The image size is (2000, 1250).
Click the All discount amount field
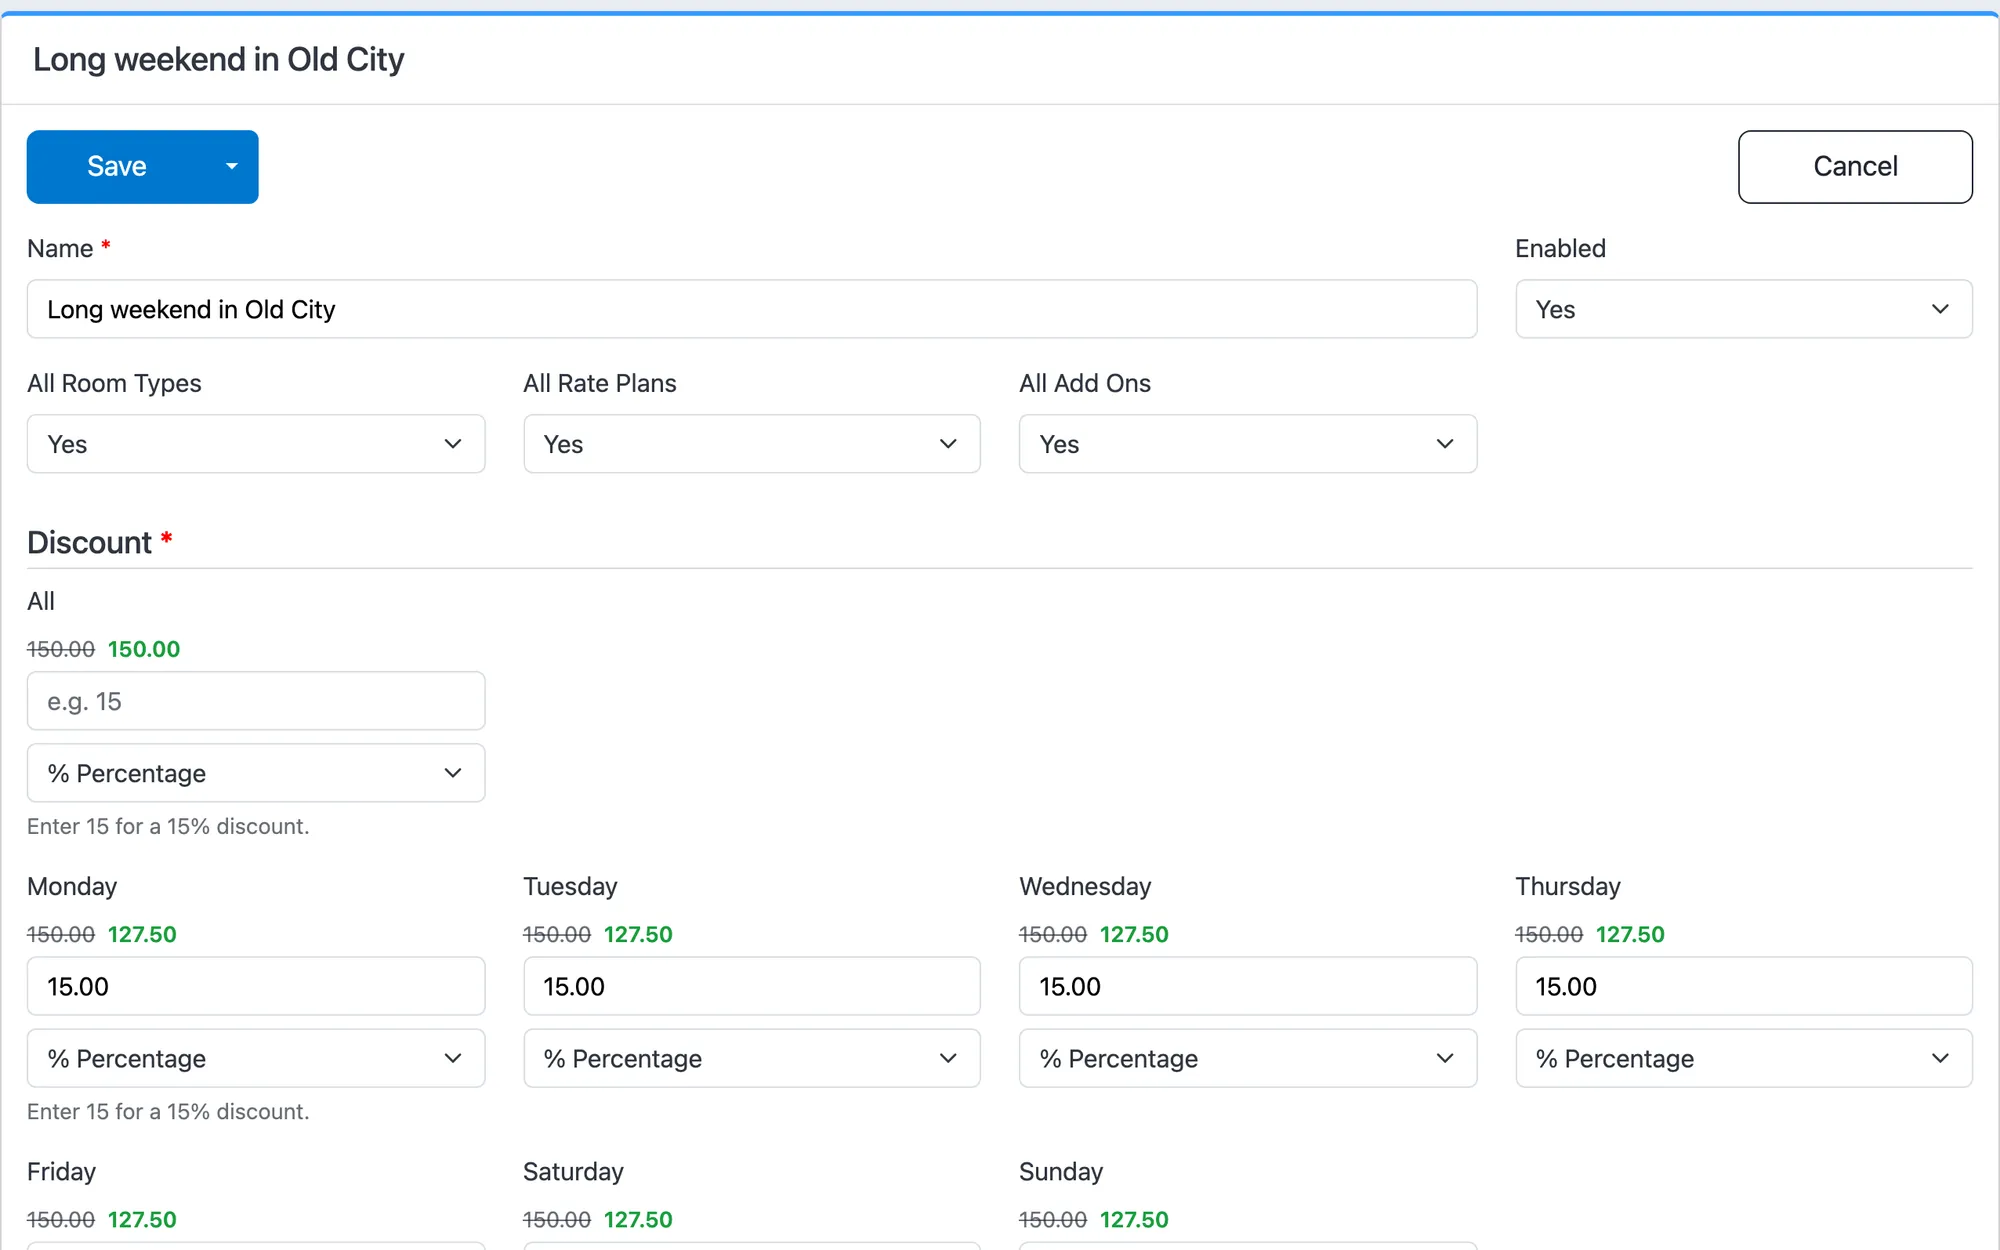click(256, 701)
